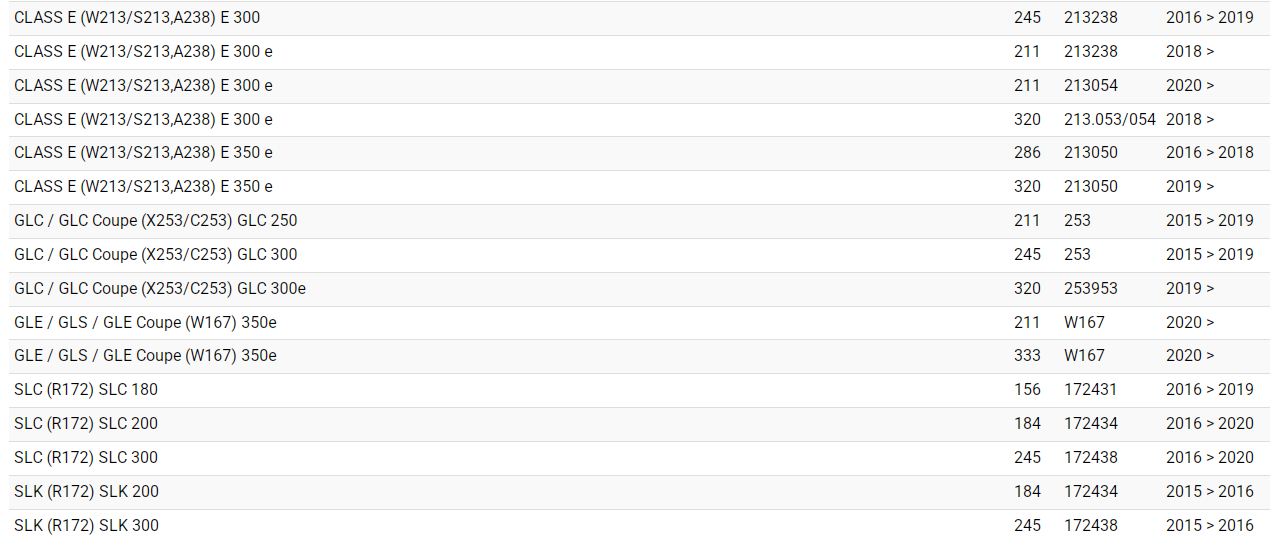
Task: Select the SLK 300 model name
Action: tap(86, 526)
